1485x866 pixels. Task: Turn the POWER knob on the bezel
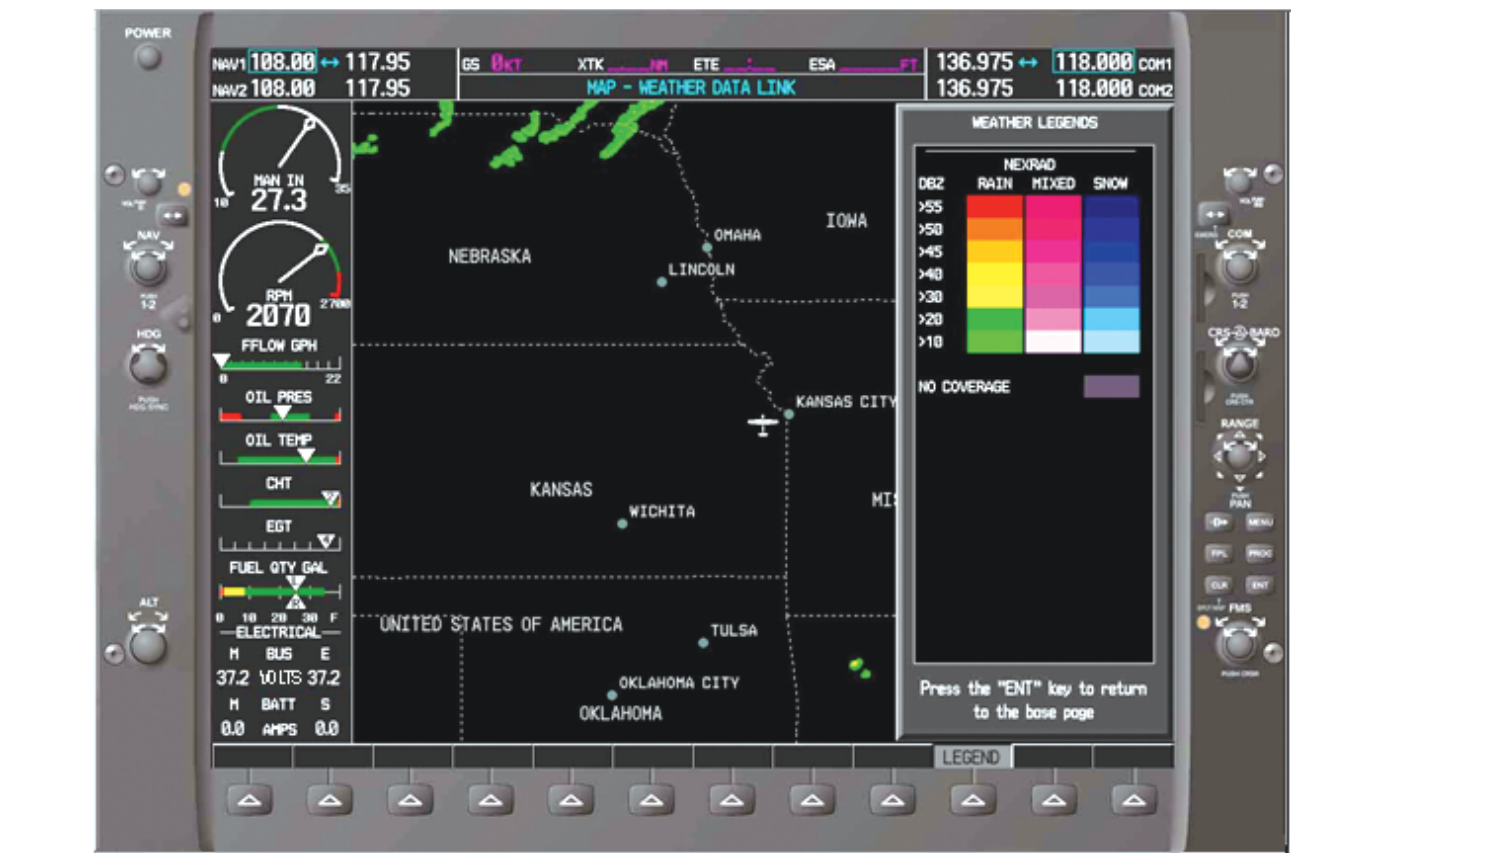tap(148, 58)
